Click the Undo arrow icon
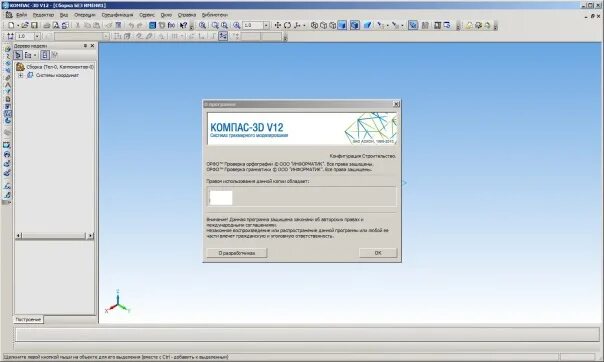The width and height of the screenshot is (604, 362). point(131,25)
